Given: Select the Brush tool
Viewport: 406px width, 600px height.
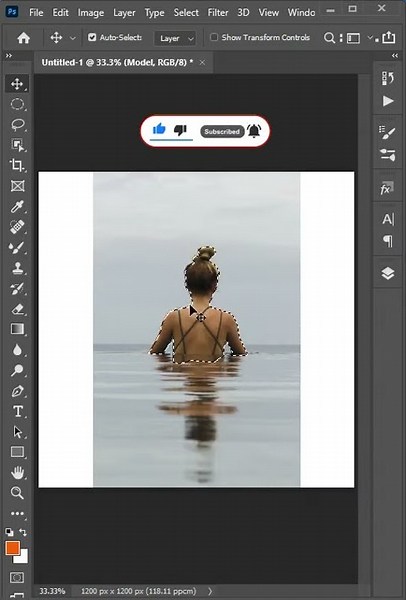Looking at the screenshot, I should click(x=17, y=248).
